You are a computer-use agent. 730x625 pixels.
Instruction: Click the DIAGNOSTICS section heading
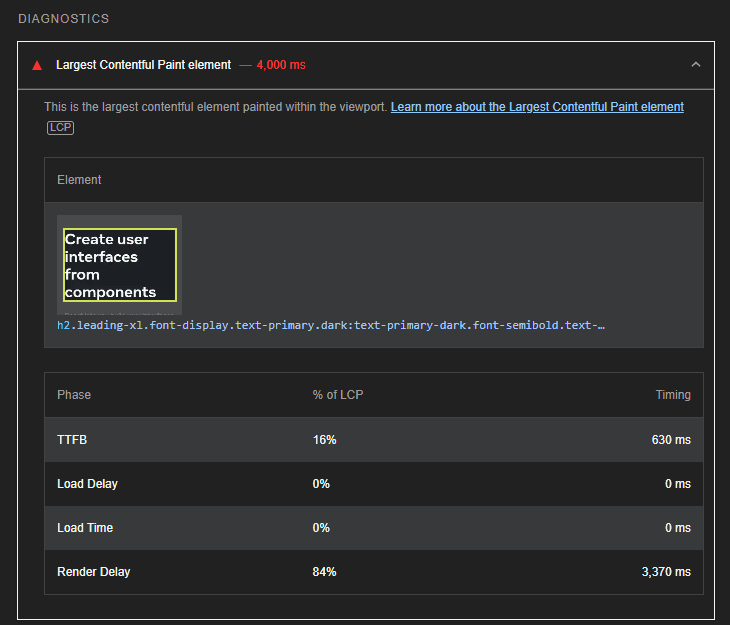(x=64, y=19)
